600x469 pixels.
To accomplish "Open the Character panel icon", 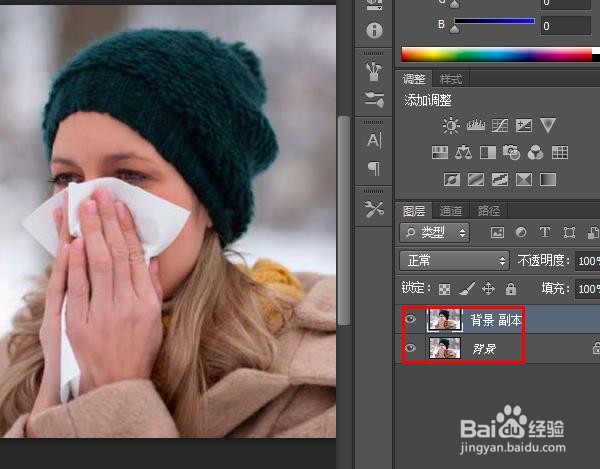I will 374,140.
